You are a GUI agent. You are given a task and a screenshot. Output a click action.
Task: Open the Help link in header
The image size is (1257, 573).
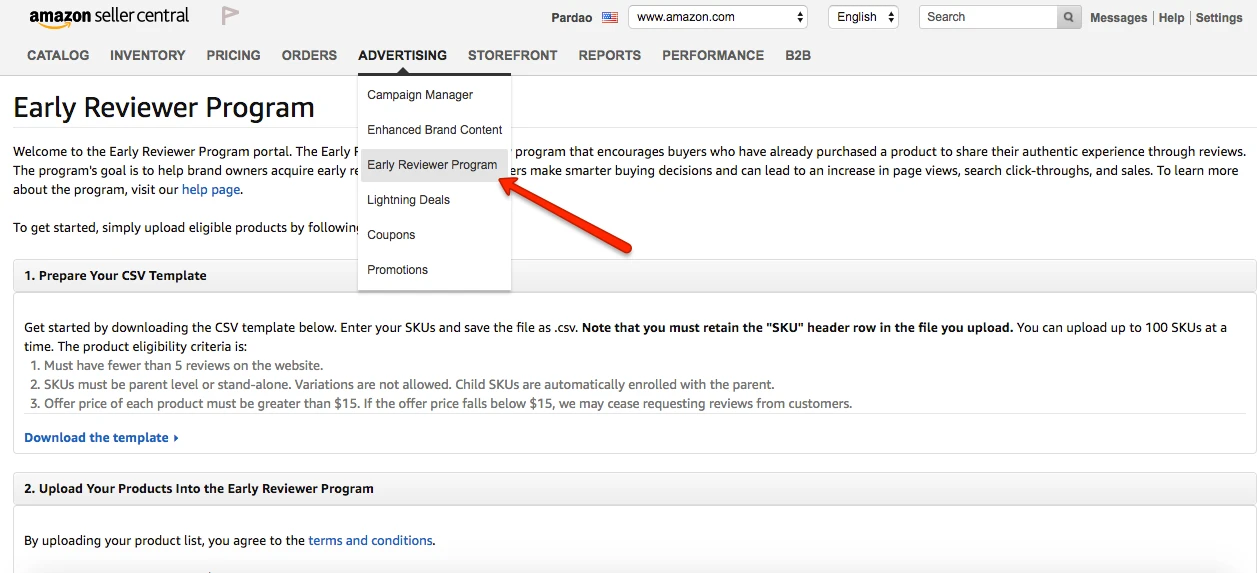[1171, 18]
